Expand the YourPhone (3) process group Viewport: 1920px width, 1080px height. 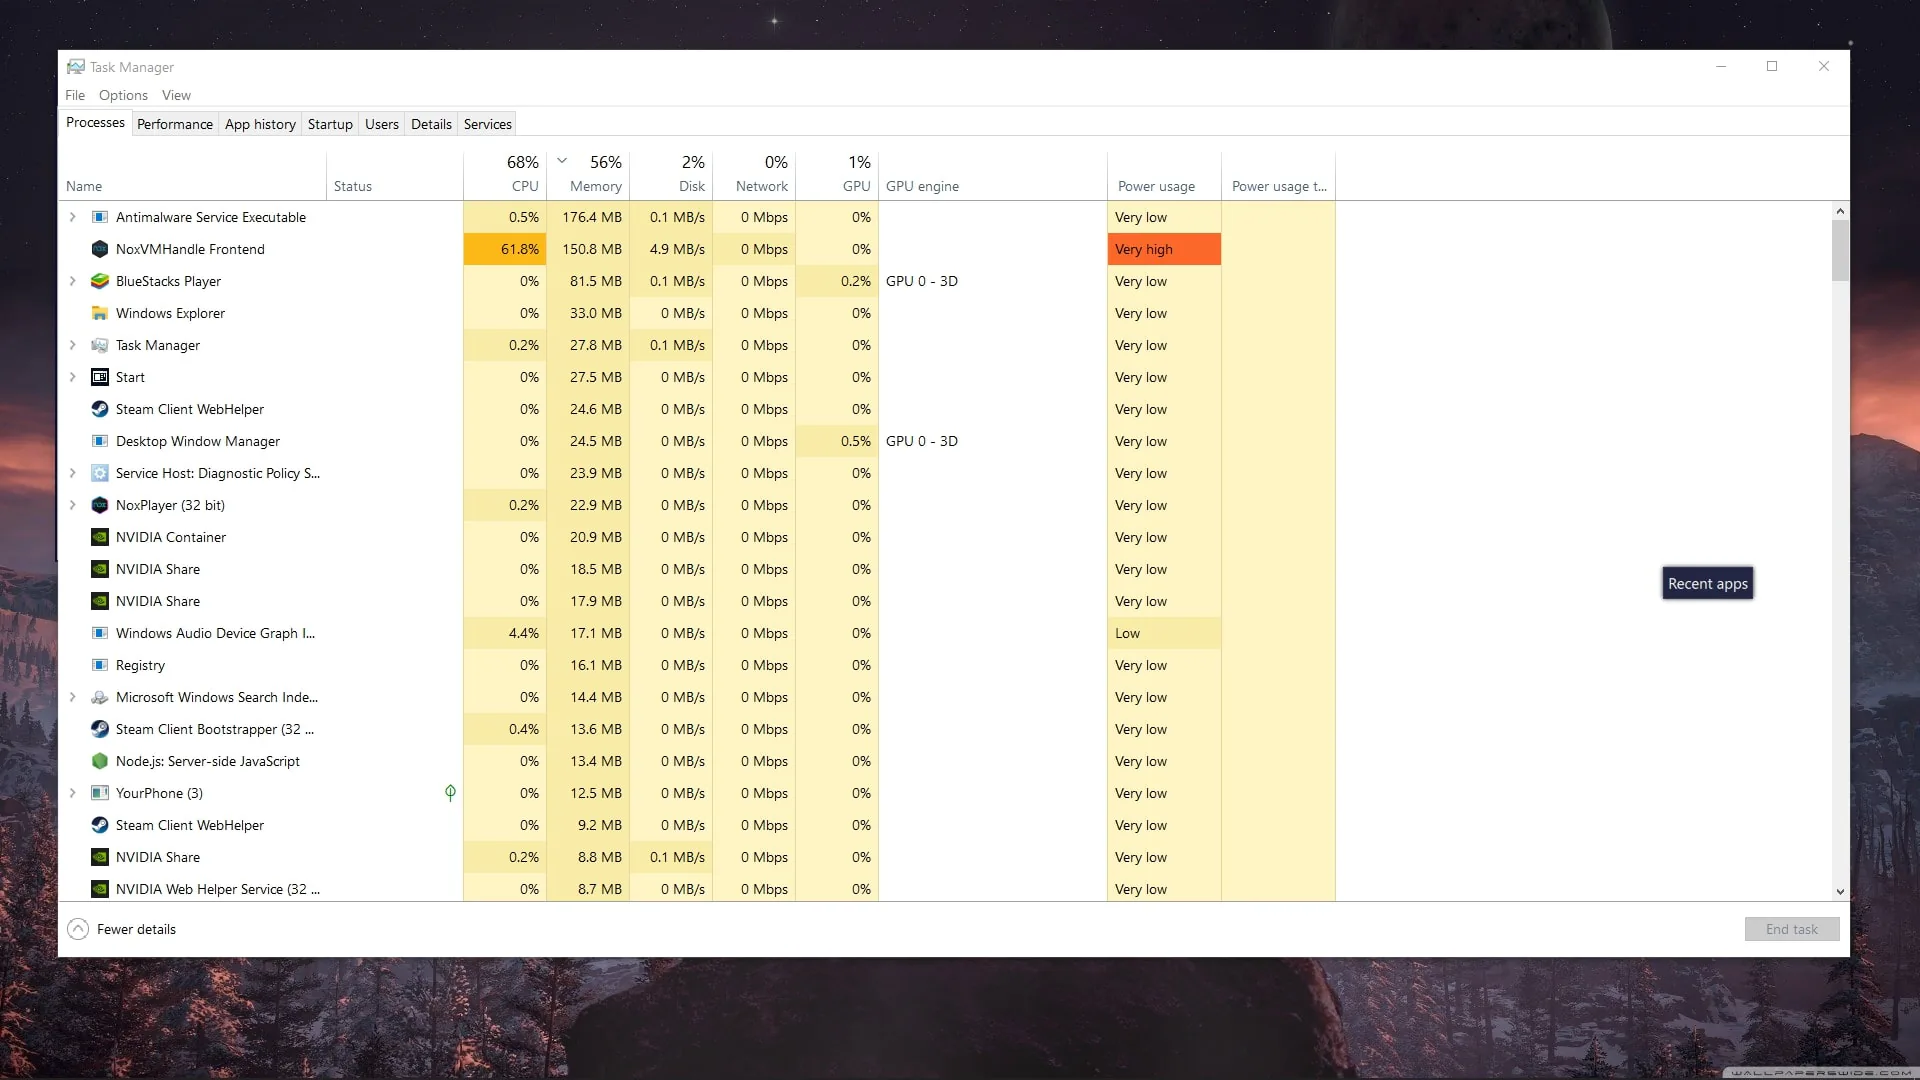72,793
